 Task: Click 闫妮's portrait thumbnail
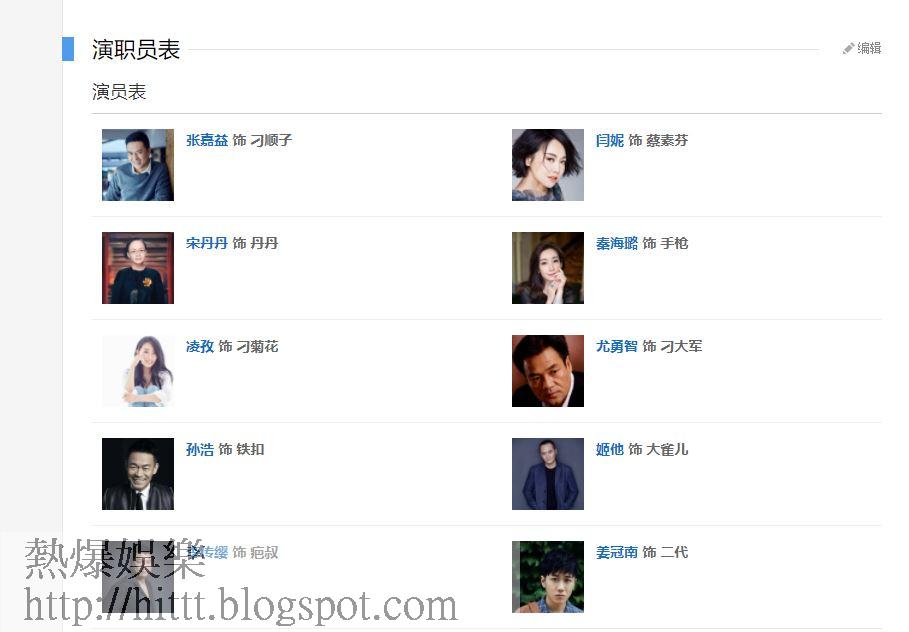click(x=548, y=165)
